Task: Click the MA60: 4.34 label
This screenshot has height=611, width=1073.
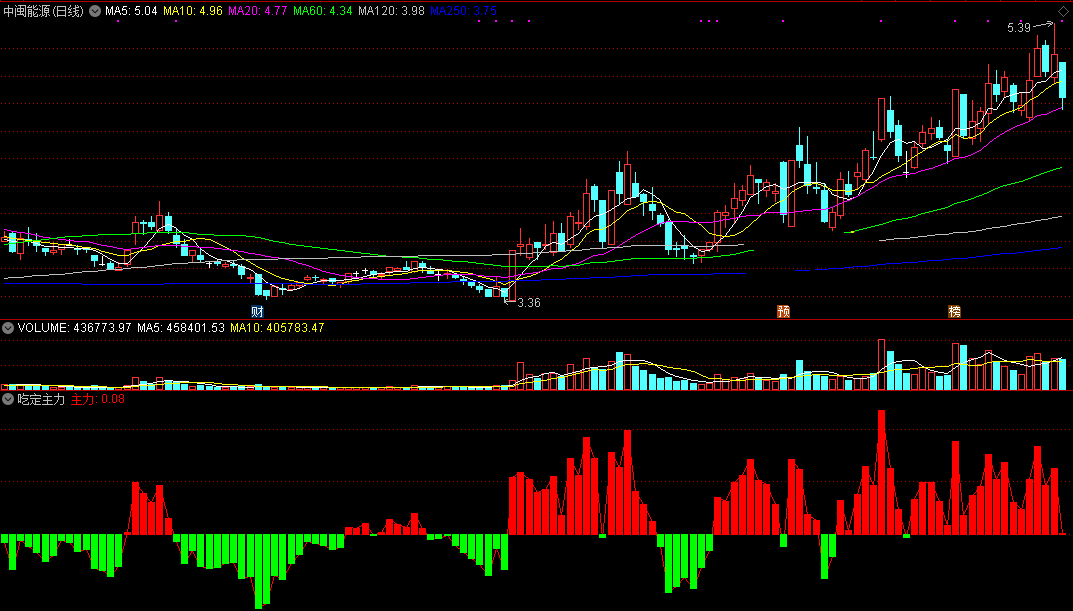Action: coord(323,11)
